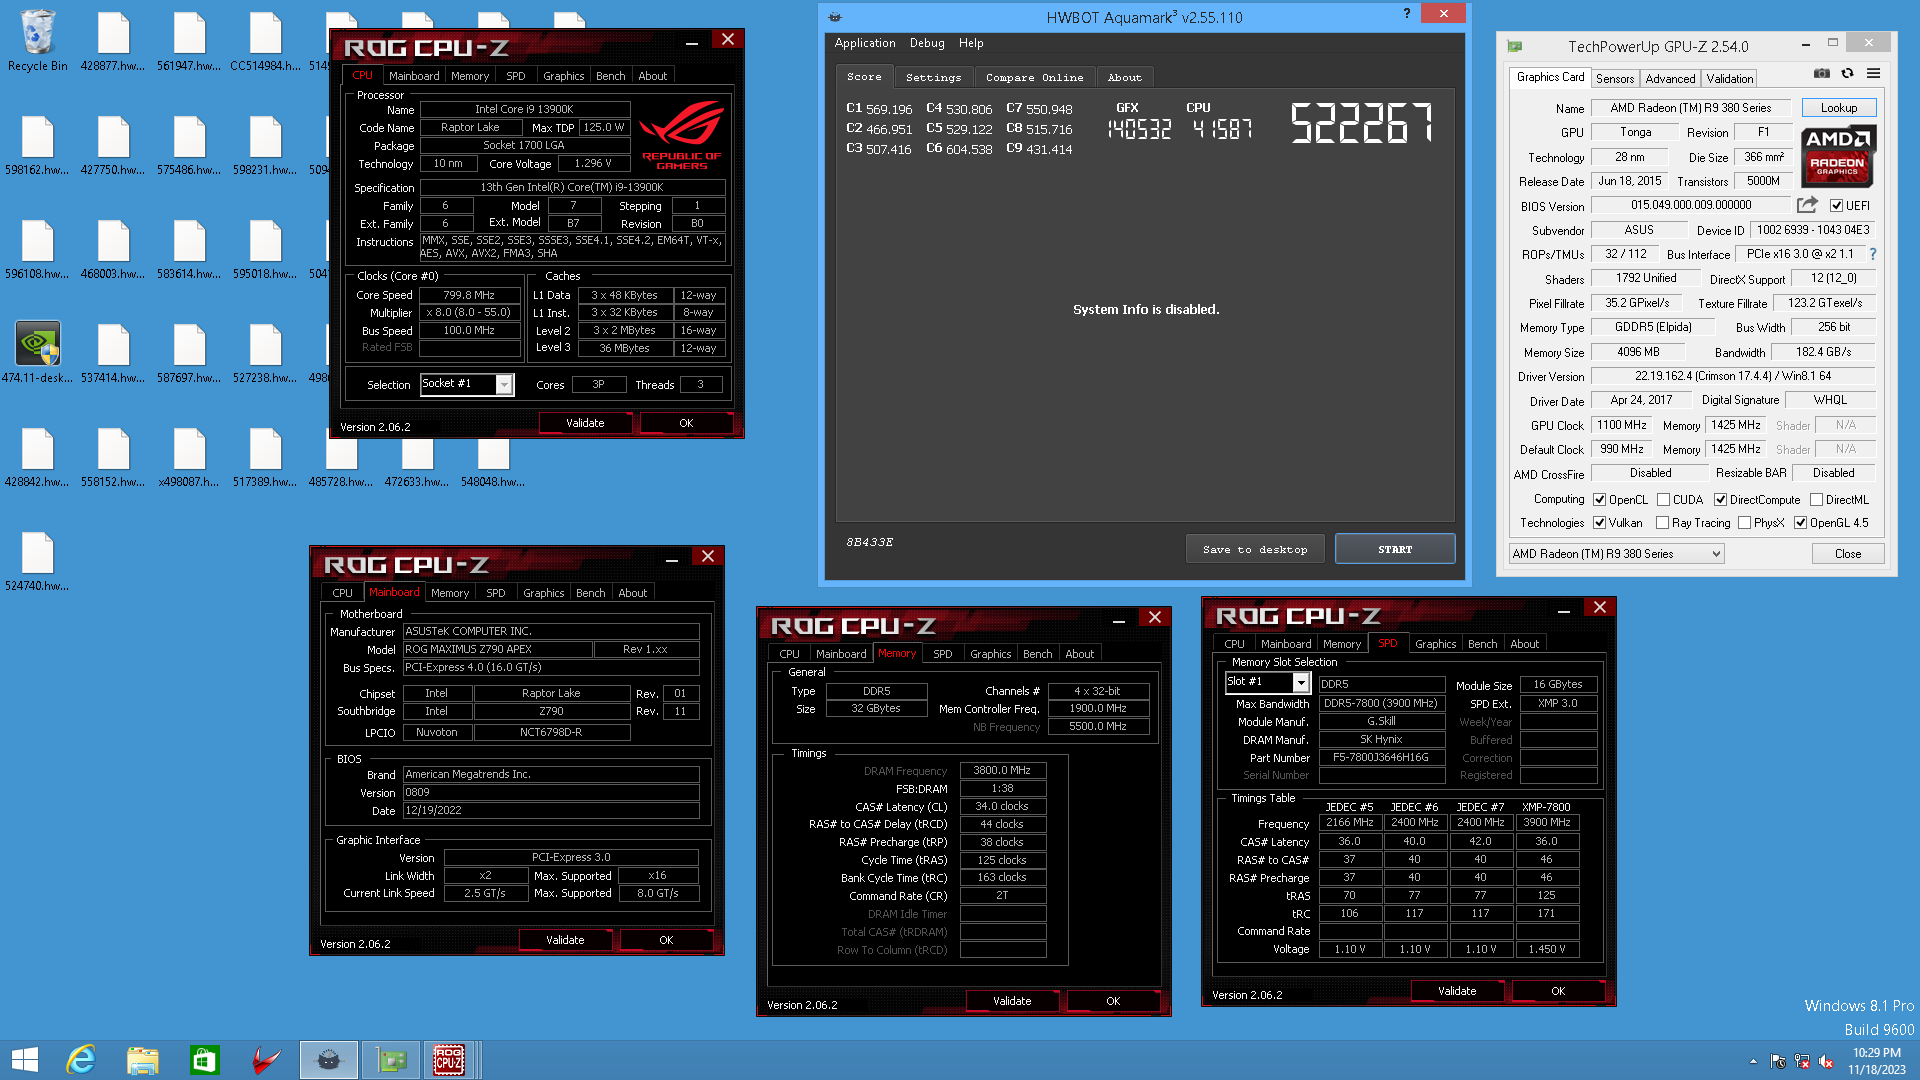Open the Debug menu in Aquamark
Viewport: 1920px width, 1080px height.
pyautogui.click(x=927, y=43)
